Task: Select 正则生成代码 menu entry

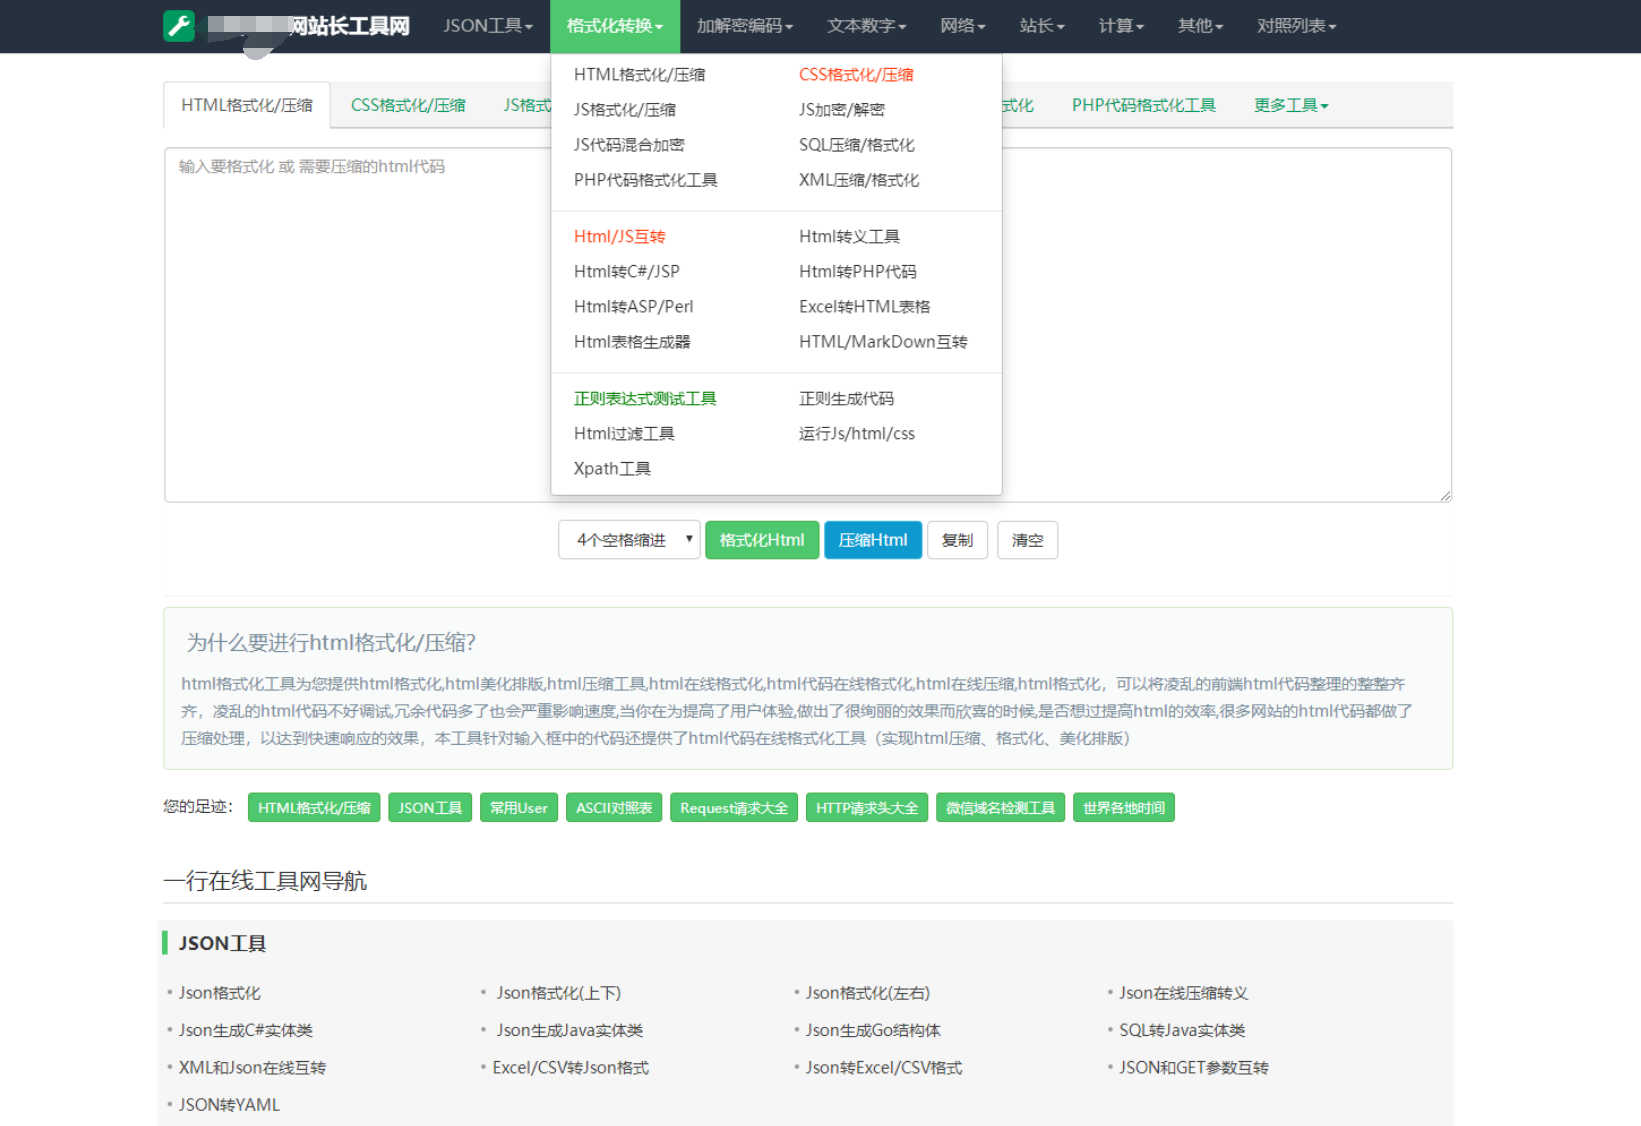Action: coord(846,398)
